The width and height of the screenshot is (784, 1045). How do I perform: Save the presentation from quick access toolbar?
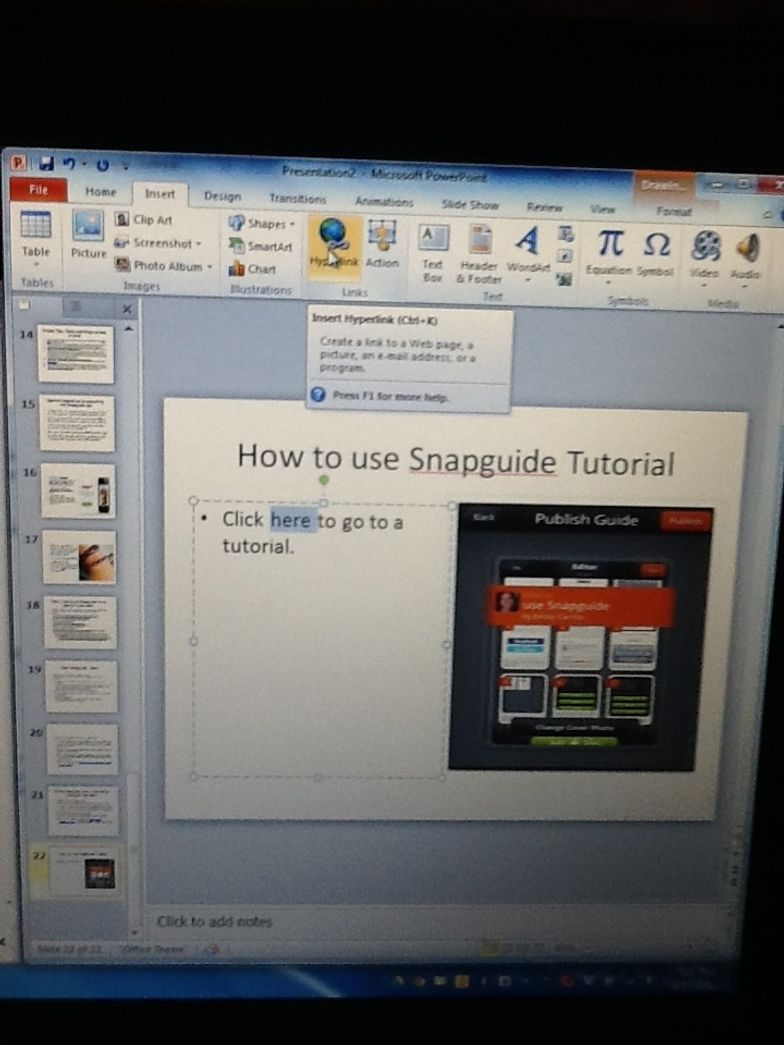pyautogui.click(x=46, y=163)
